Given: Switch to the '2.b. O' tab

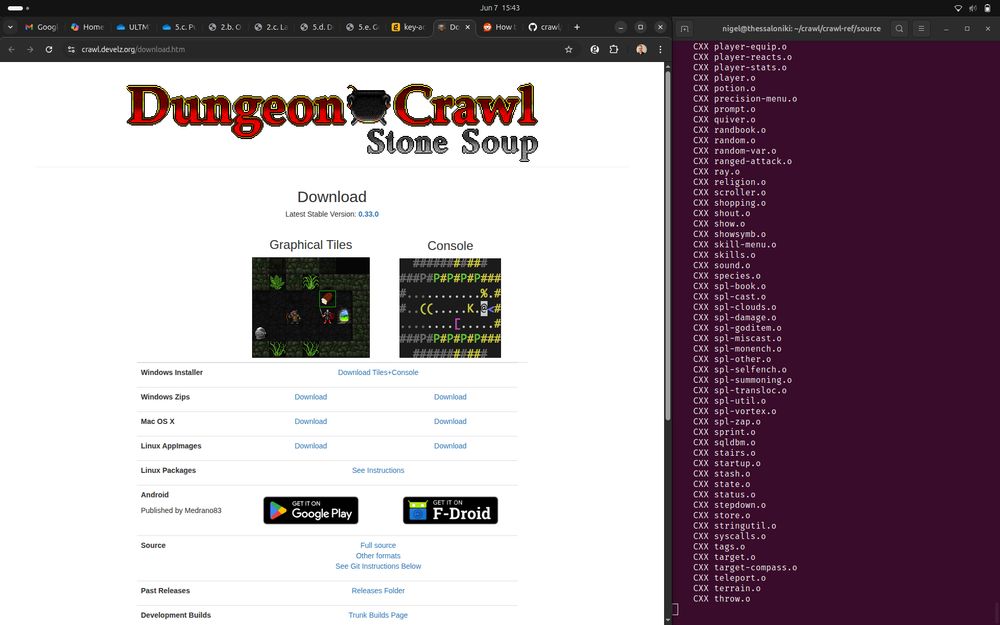Looking at the screenshot, I should 224,27.
